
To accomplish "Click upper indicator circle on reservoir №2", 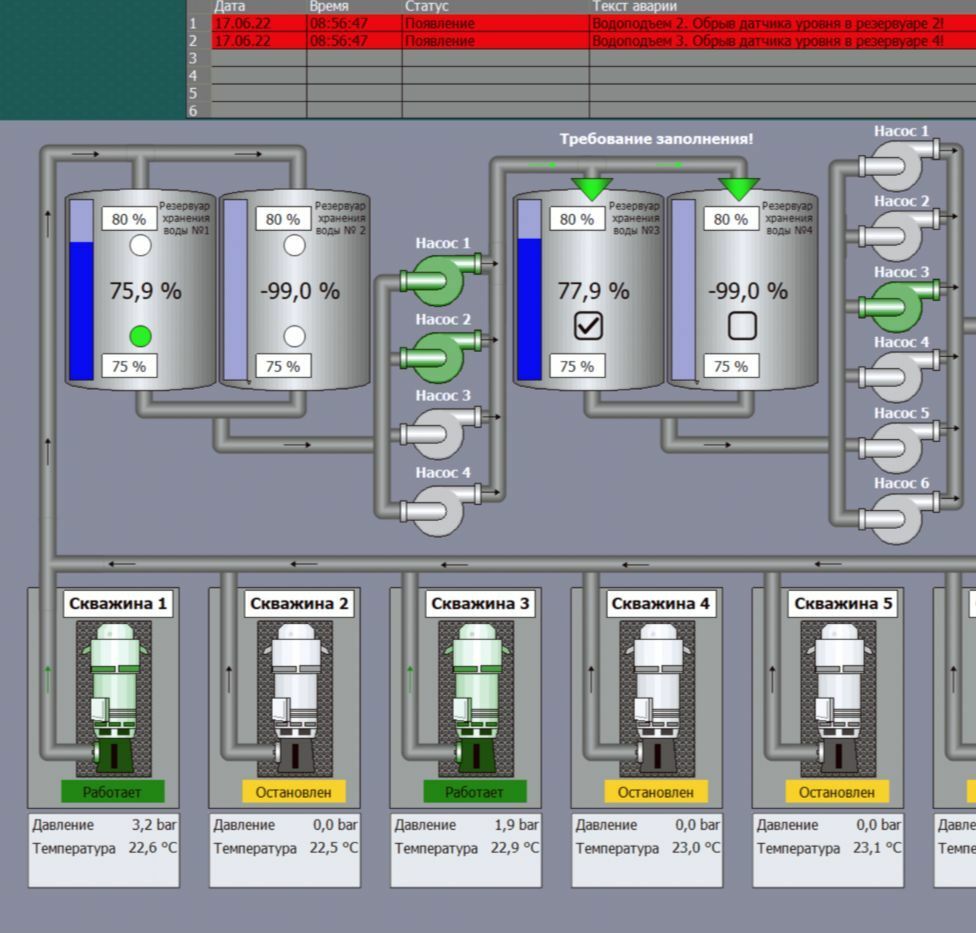I will [x=294, y=245].
